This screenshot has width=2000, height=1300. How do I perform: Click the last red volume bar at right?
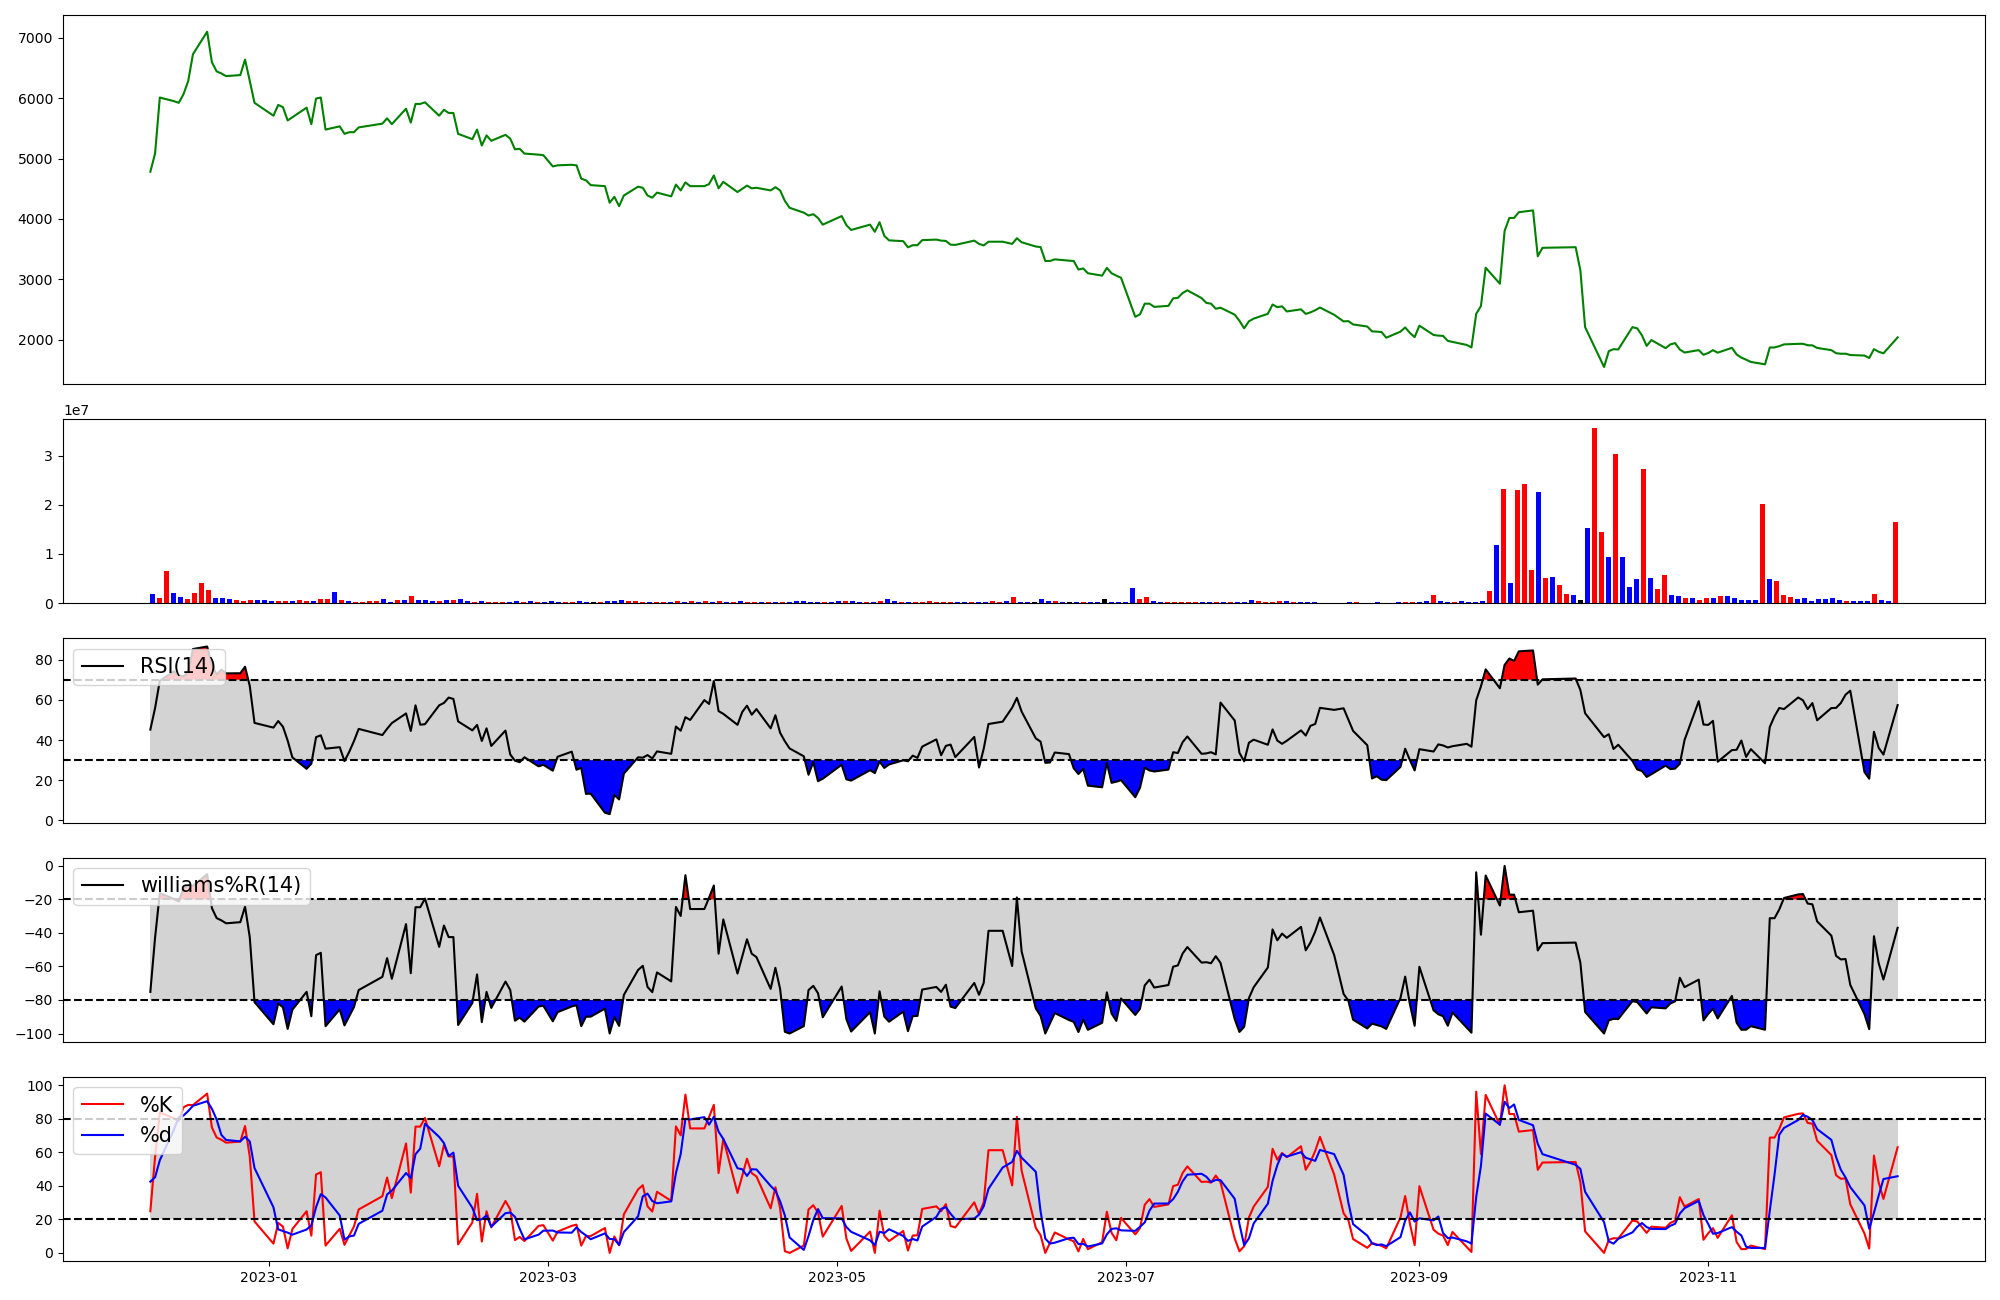pos(1894,562)
